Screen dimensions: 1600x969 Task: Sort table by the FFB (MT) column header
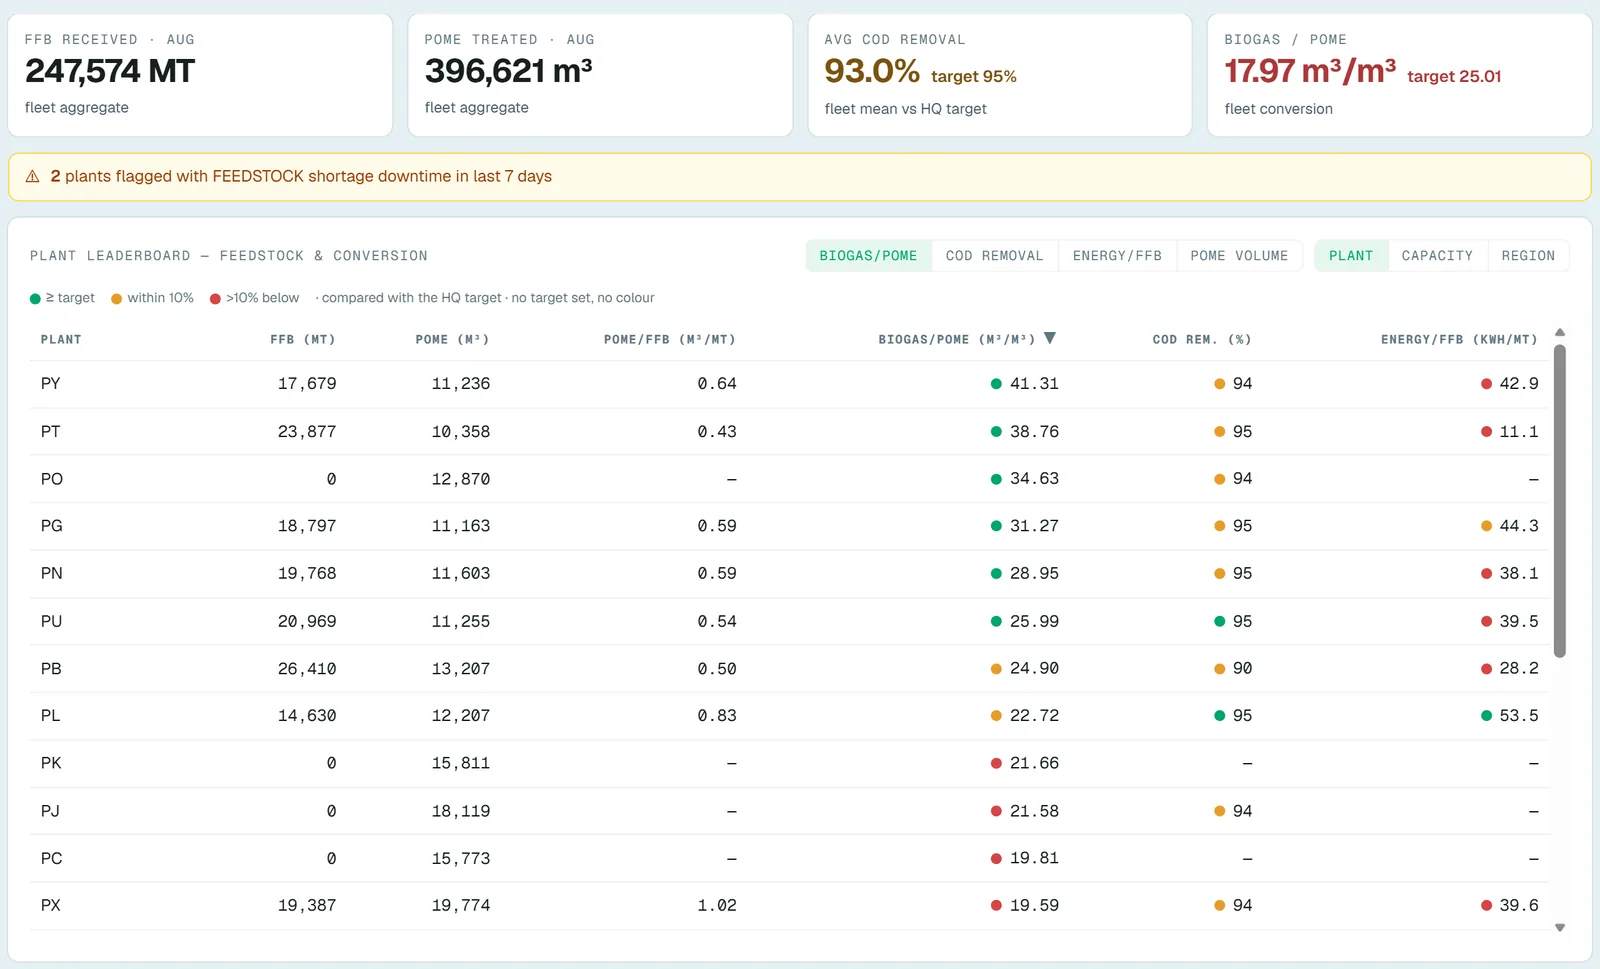coord(303,340)
